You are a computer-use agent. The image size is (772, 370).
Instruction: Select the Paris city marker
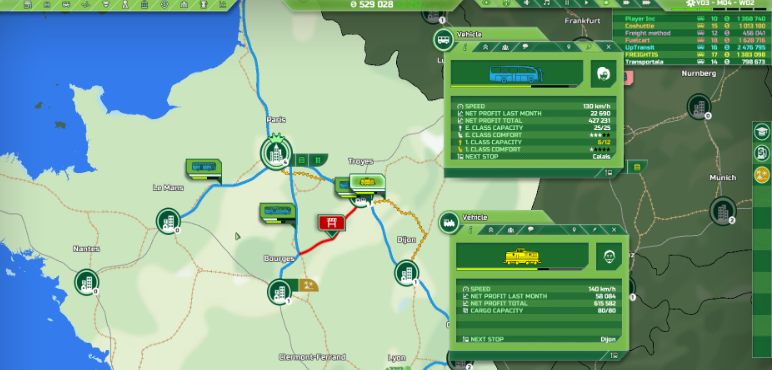276,152
